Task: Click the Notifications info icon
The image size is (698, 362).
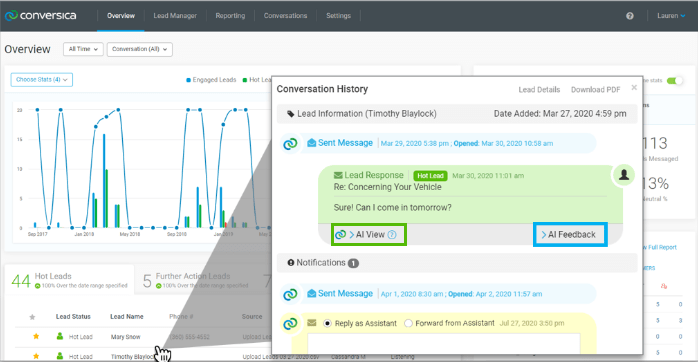Action: 291,263
